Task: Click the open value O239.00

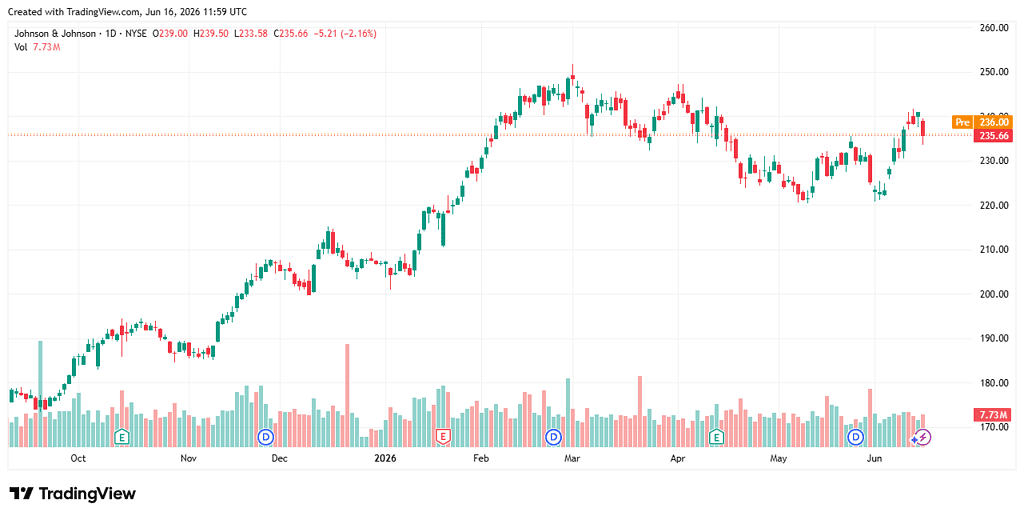Action: point(170,34)
